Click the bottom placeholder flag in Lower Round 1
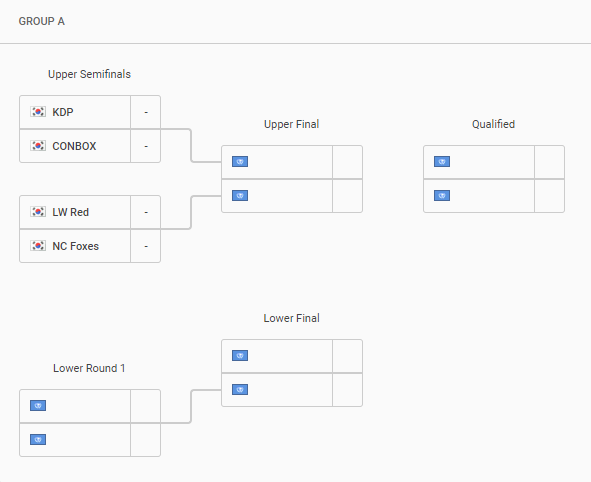Image resolution: width=591 pixels, height=482 pixels. (x=38, y=439)
